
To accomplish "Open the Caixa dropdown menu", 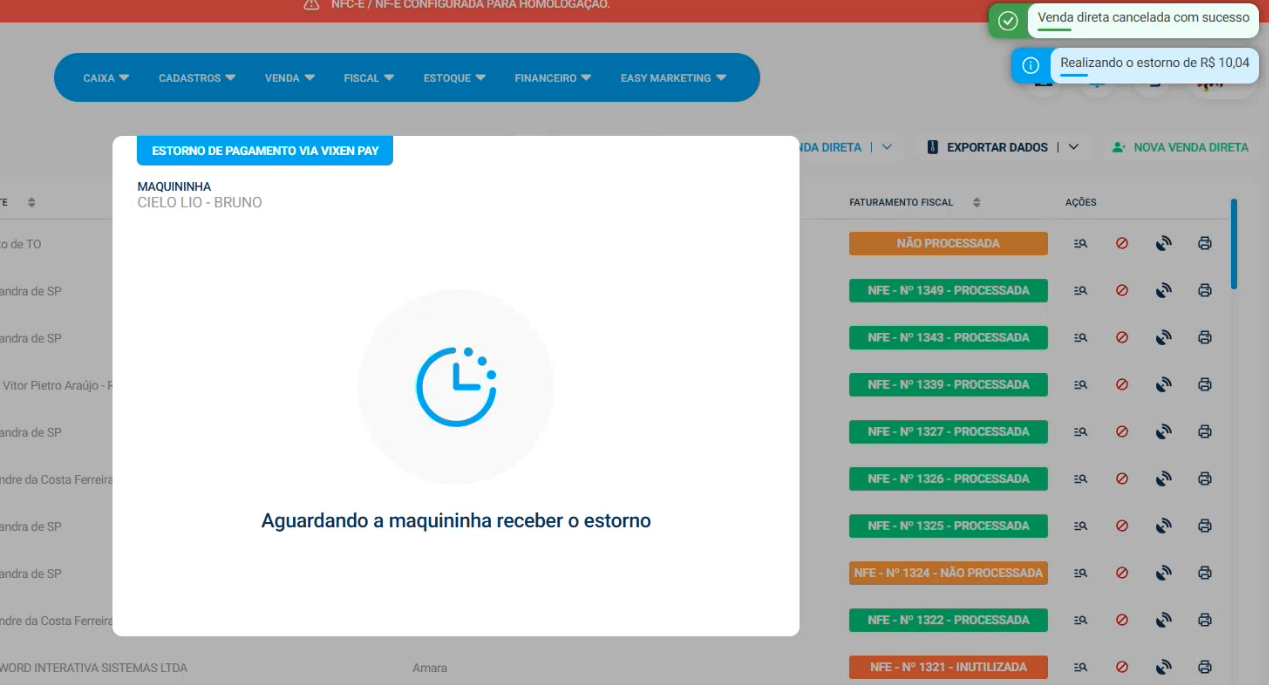I will pos(106,78).
